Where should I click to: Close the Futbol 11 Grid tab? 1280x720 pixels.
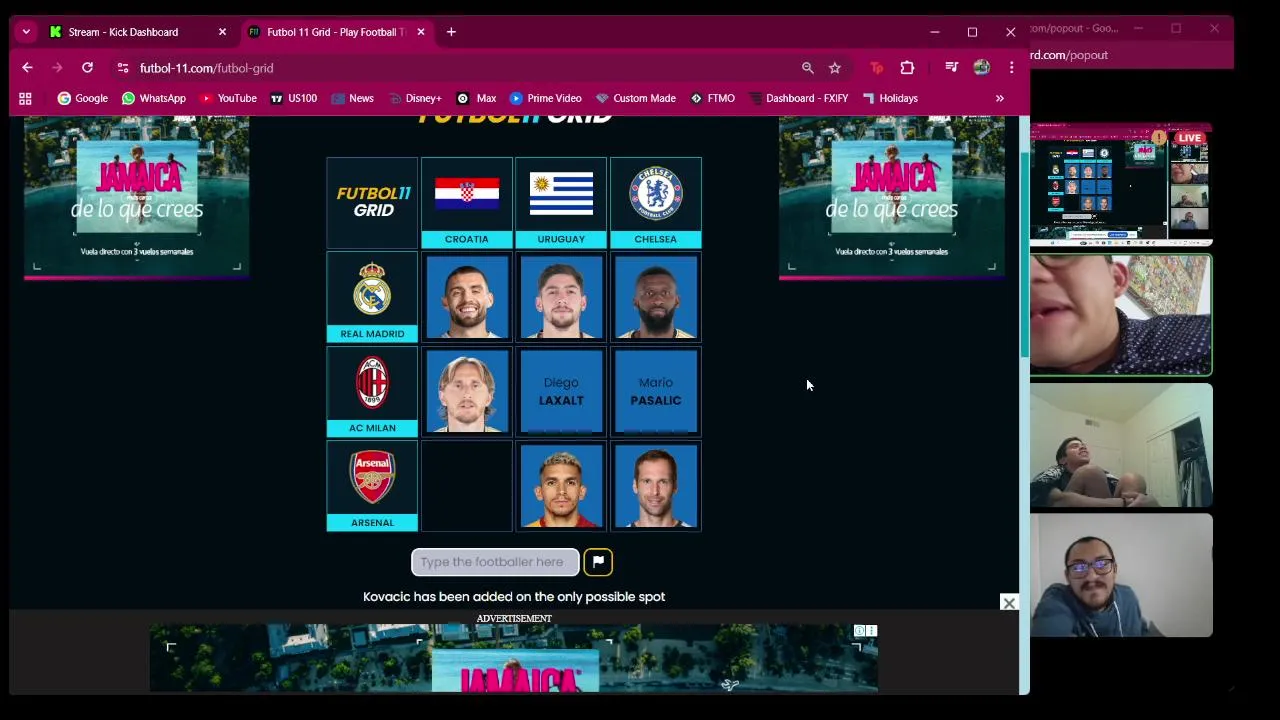421,32
